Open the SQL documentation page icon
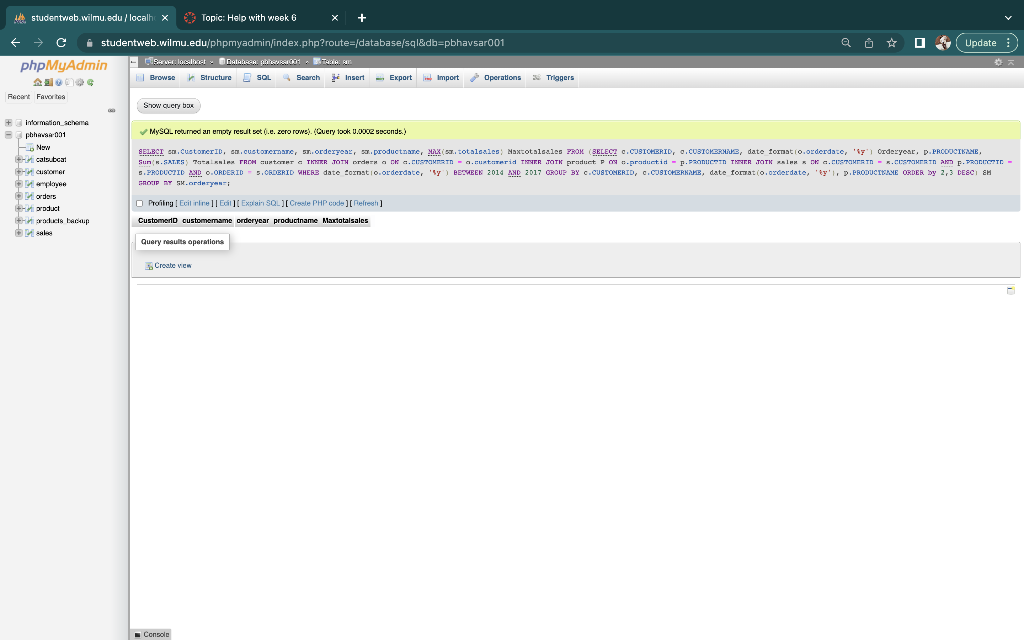 [x=69, y=82]
